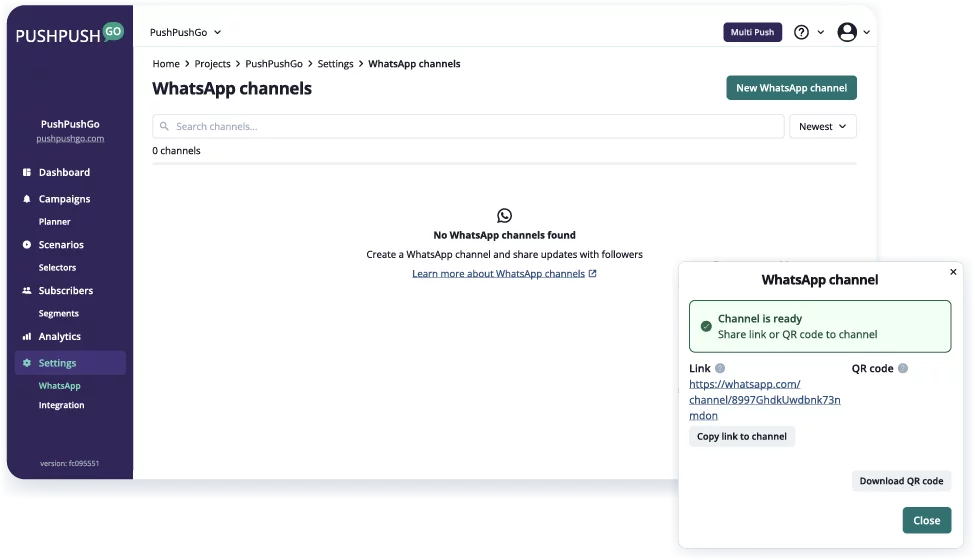Viewport: 975px width, 560px height.
Task: Focus the Search channels input field
Action: [468, 126]
